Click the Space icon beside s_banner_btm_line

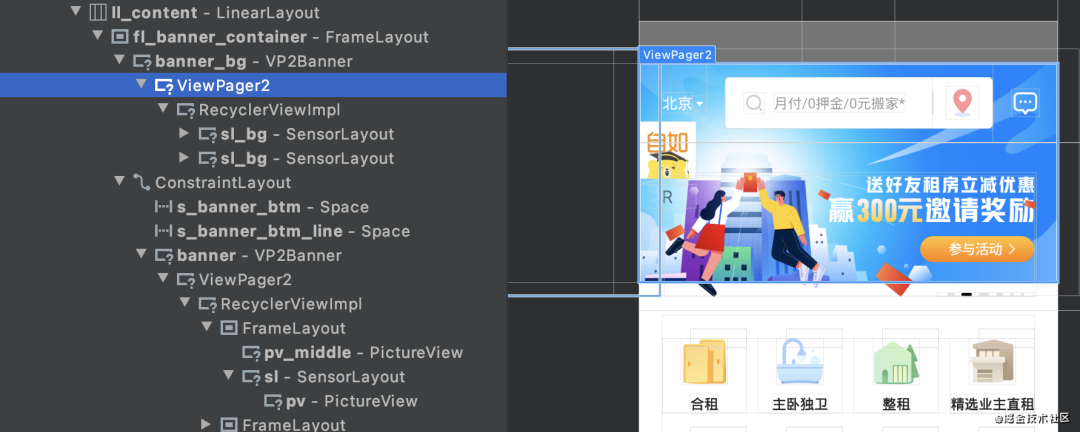pyautogui.click(x=164, y=232)
